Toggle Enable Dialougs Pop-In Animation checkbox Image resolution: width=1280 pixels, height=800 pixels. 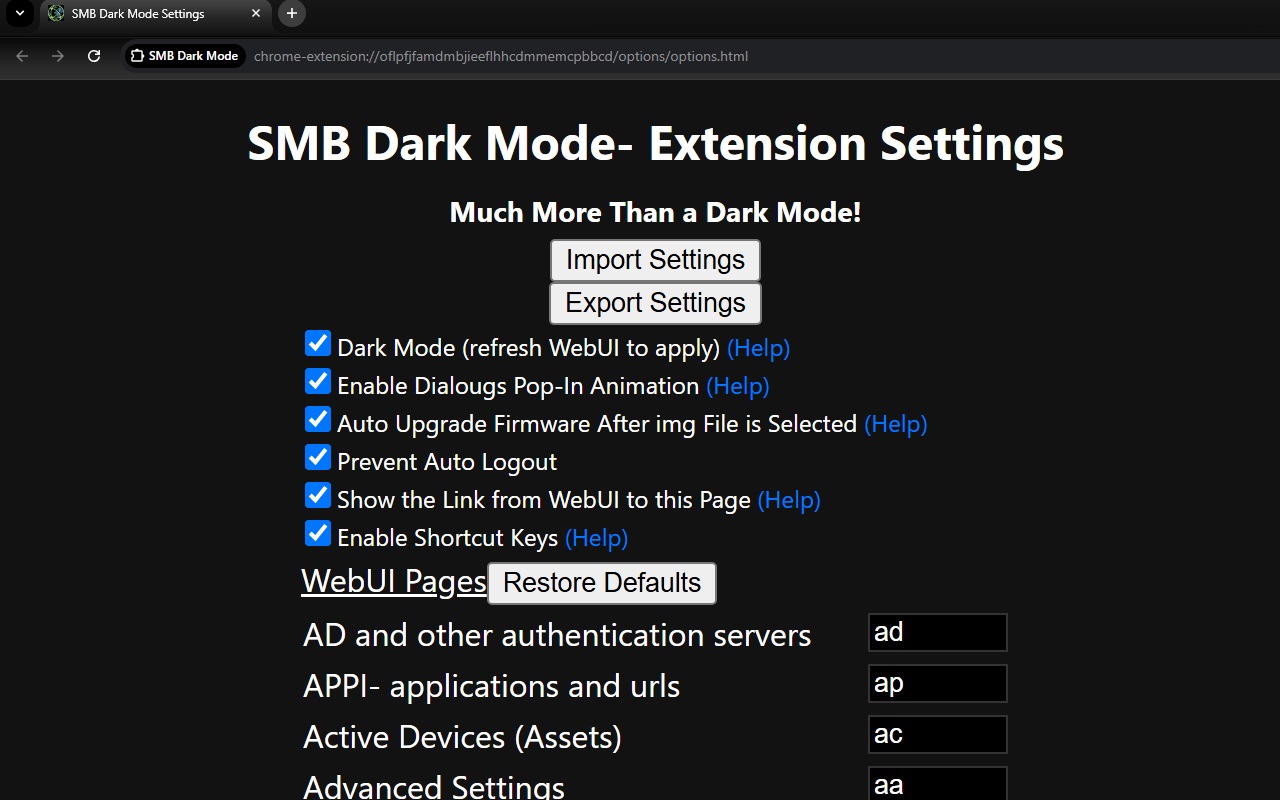[x=318, y=382]
